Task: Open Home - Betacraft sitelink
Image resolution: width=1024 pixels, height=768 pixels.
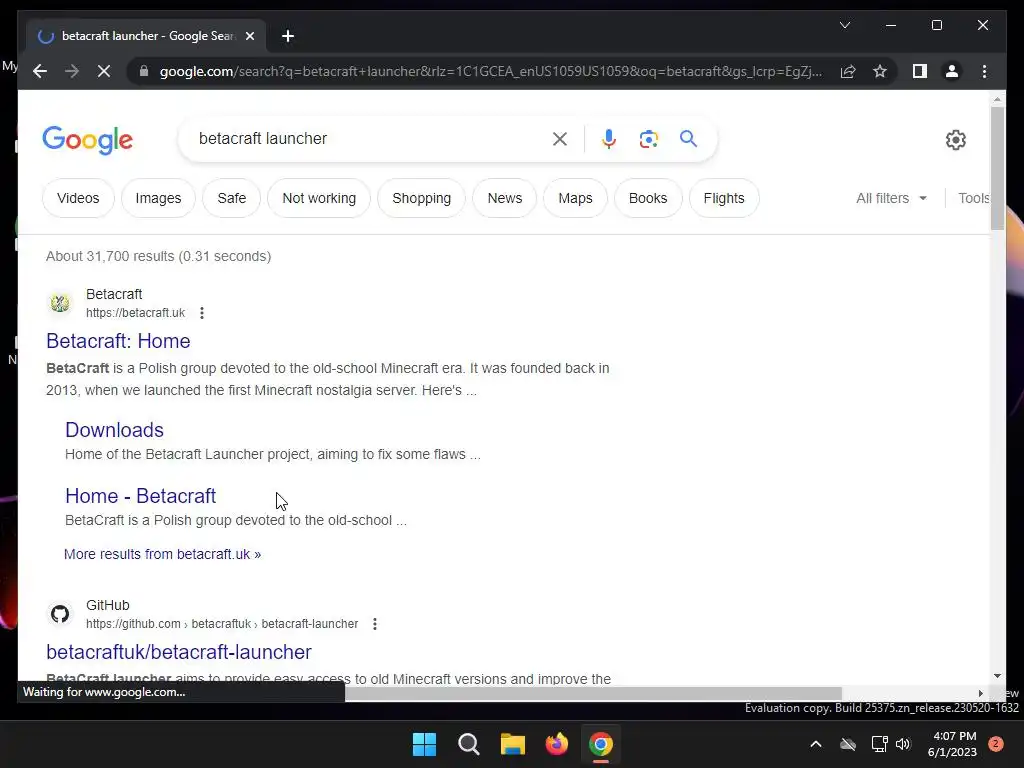Action: 140,496
